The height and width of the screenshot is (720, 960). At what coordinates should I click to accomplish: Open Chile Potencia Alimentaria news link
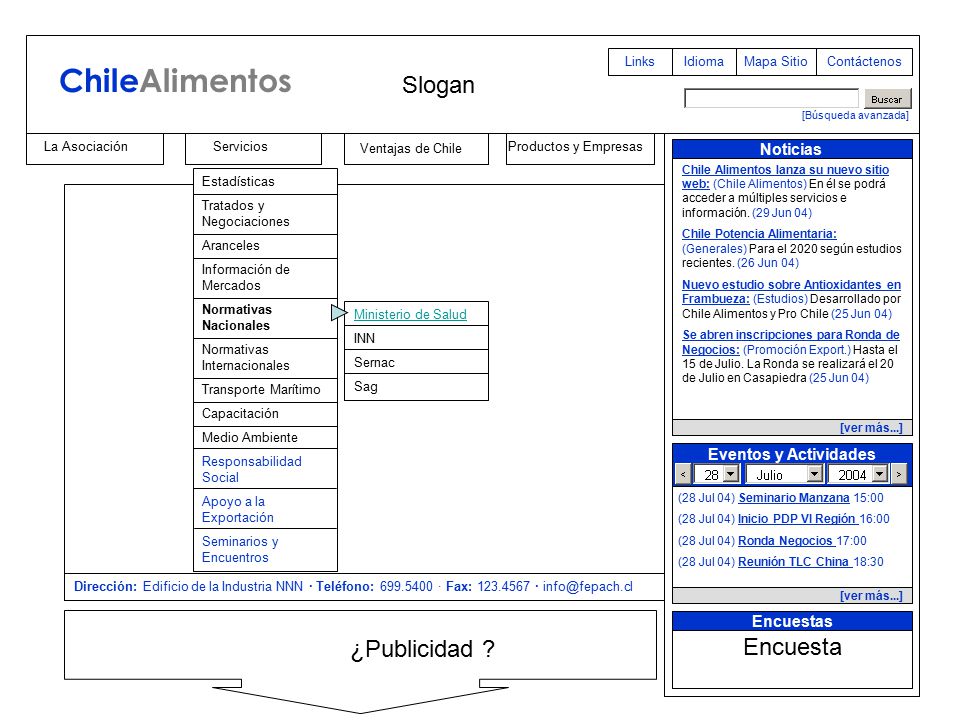(759, 234)
